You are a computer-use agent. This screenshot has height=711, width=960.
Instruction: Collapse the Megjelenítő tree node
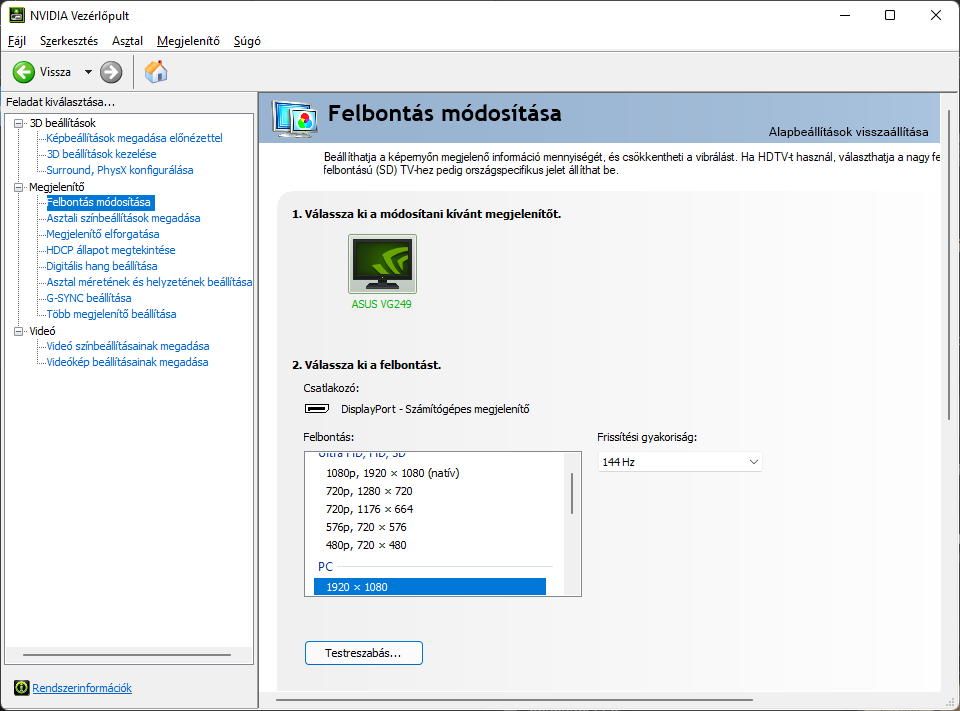pos(19,187)
